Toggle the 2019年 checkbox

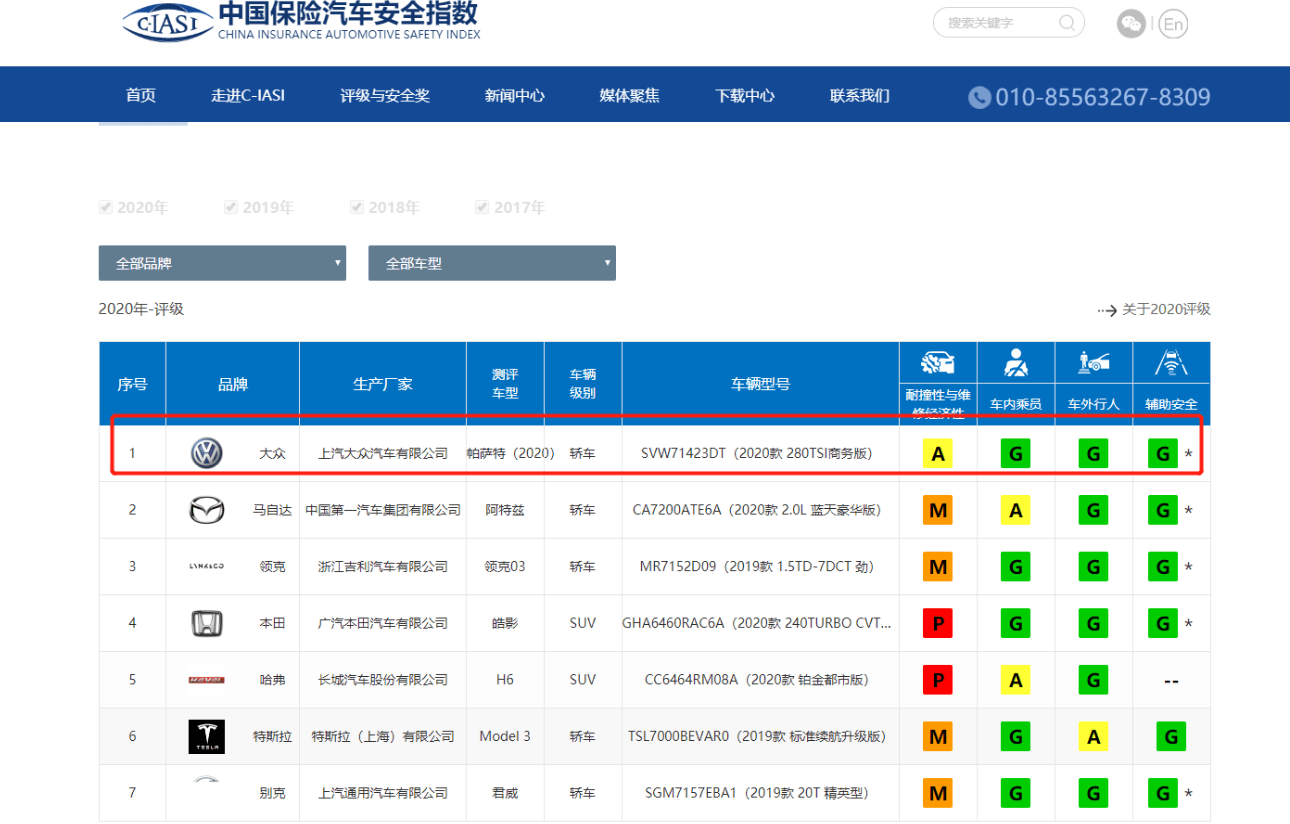(x=231, y=207)
